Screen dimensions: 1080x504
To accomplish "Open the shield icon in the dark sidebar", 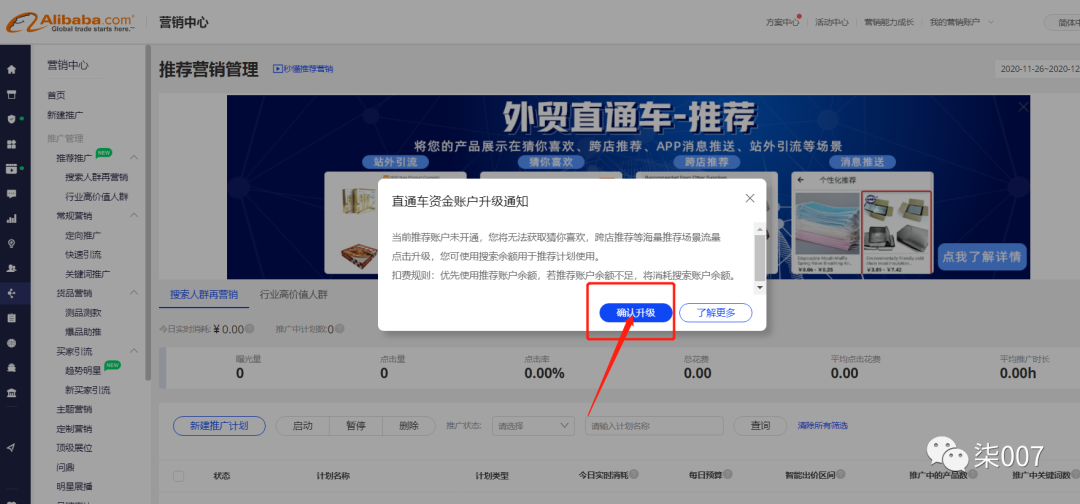I will point(11,119).
